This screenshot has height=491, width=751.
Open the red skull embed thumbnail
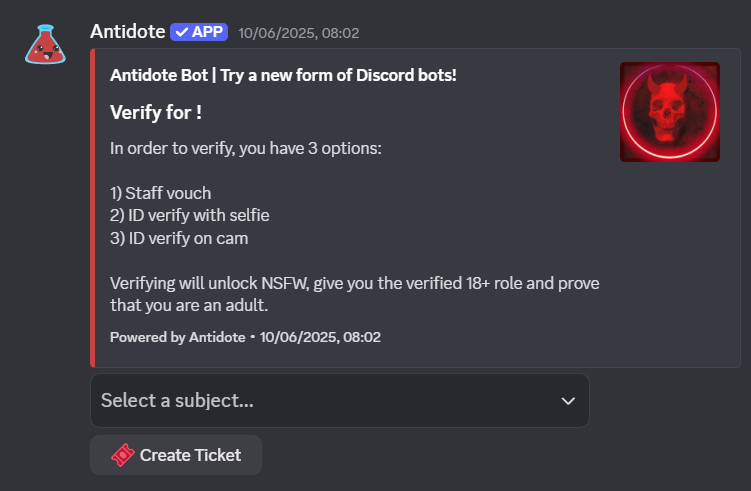pos(670,112)
